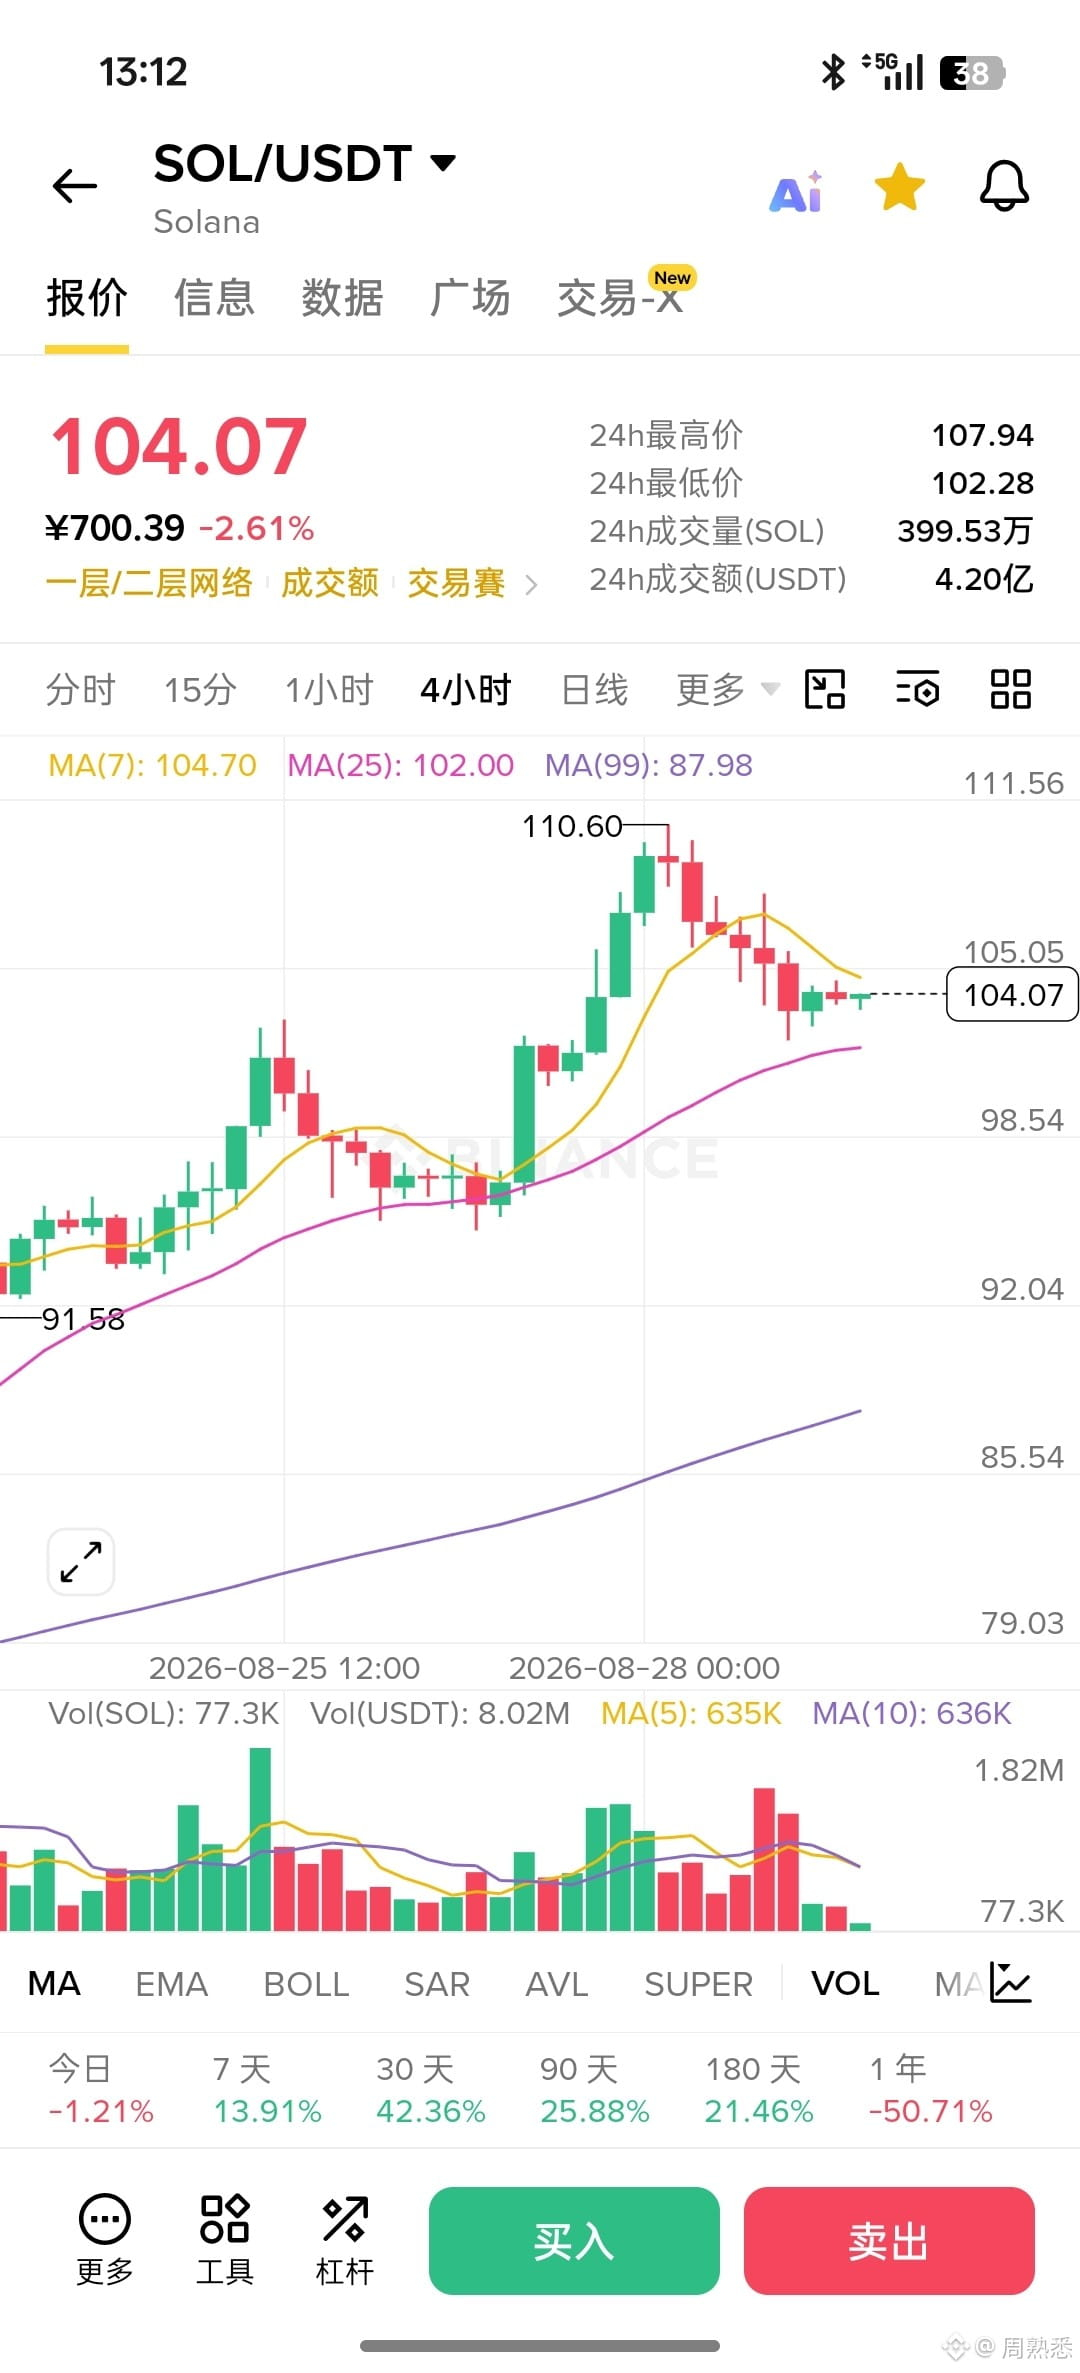The width and height of the screenshot is (1080, 2373).
Task: Tap the red 卖出 sell button
Action: pos(889,2241)
